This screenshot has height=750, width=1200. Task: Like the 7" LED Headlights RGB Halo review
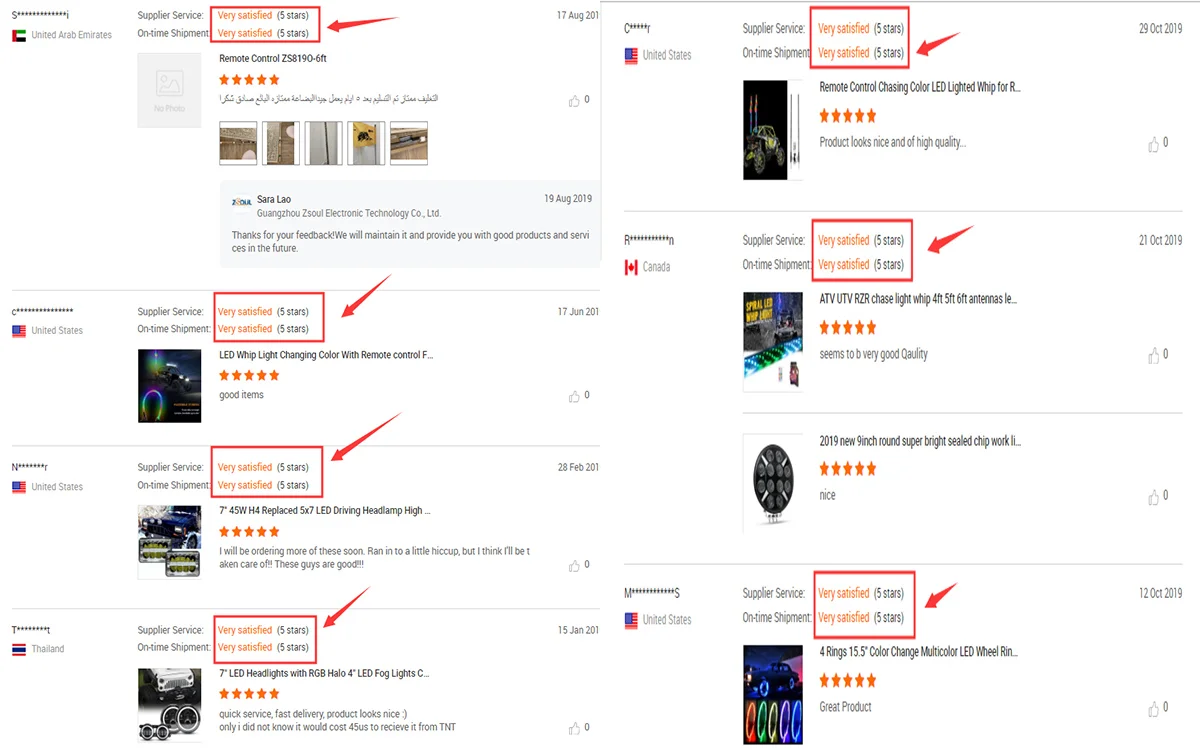click(x=574, y=728)
